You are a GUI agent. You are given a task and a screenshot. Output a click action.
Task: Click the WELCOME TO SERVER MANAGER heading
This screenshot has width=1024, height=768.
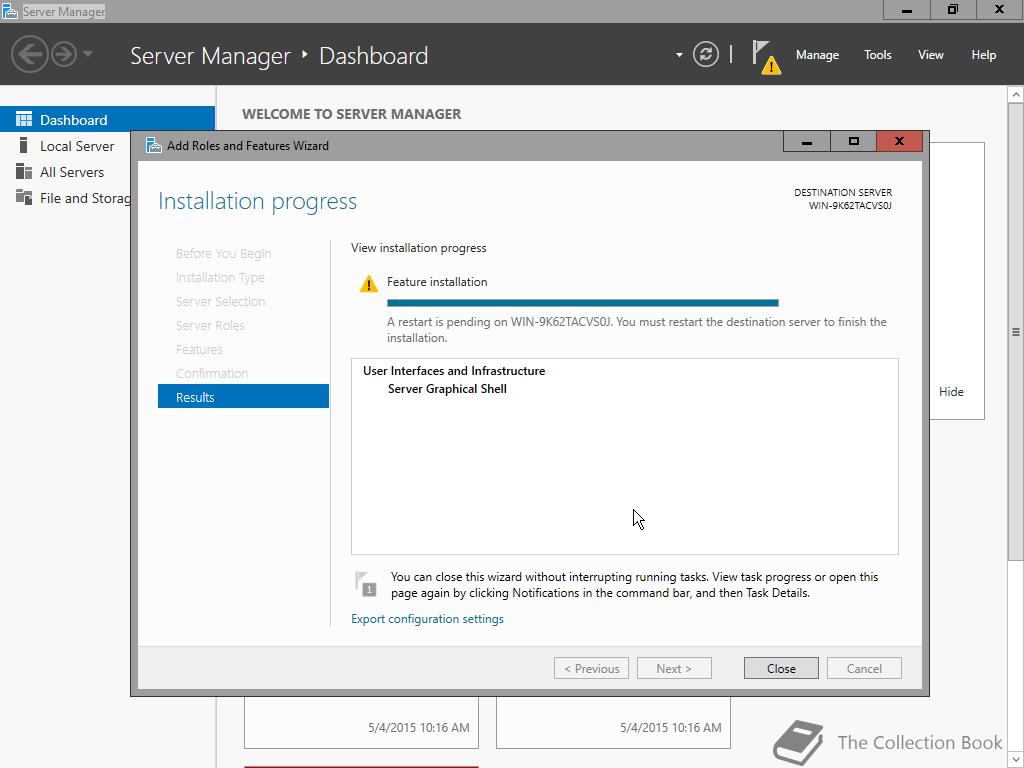(351, 114)
